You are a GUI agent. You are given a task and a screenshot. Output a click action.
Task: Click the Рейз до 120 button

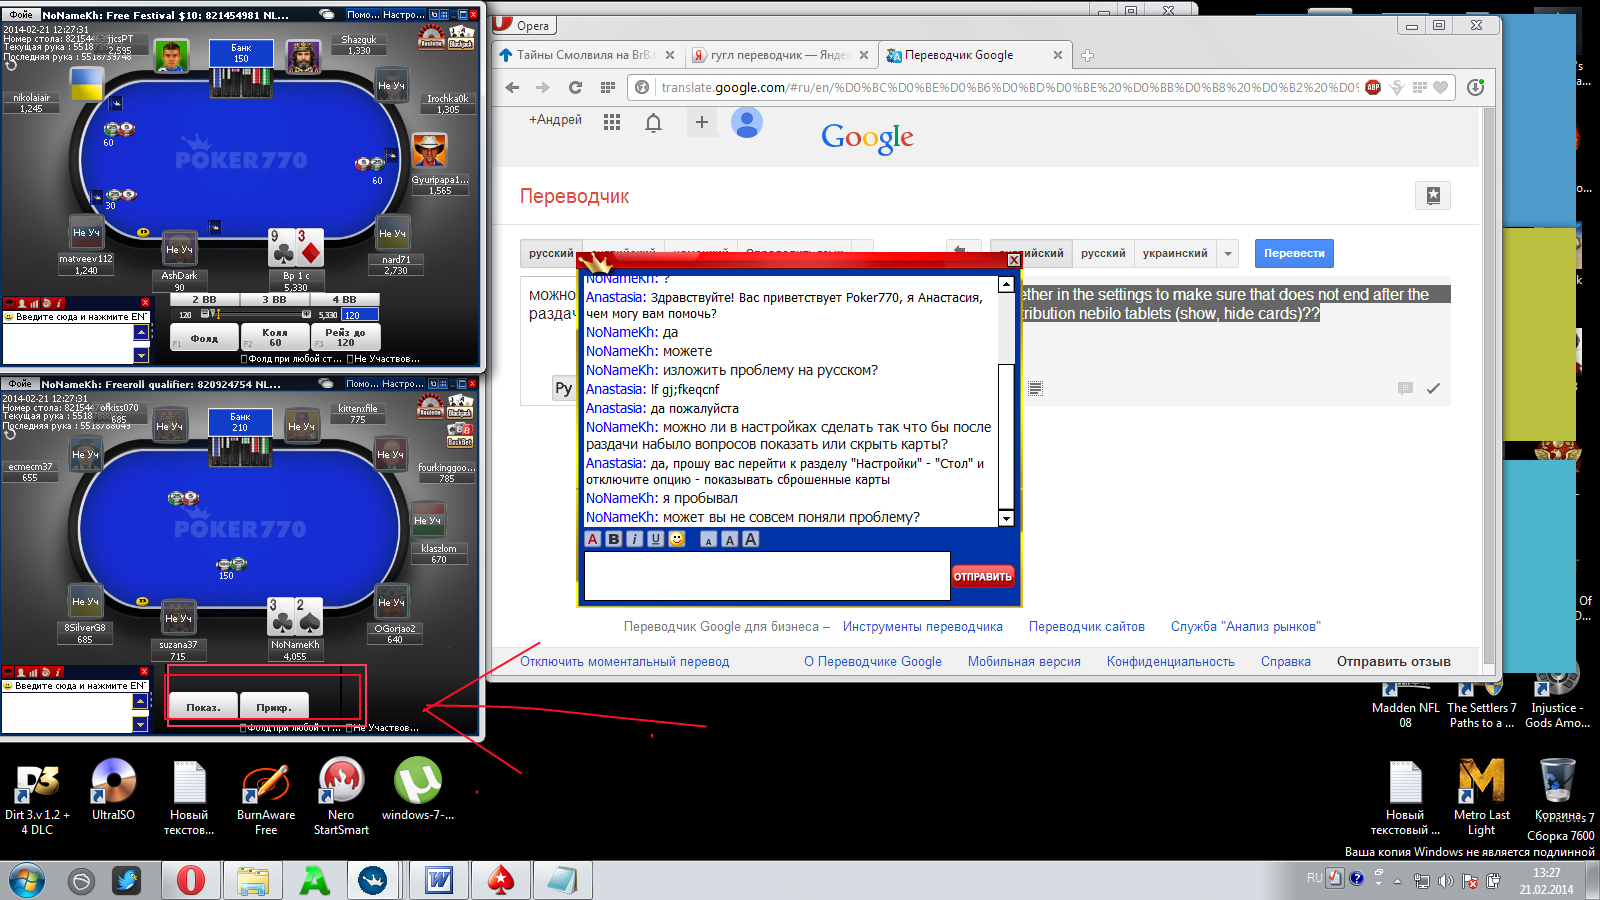pyautogui.click(x=345, y=338)
